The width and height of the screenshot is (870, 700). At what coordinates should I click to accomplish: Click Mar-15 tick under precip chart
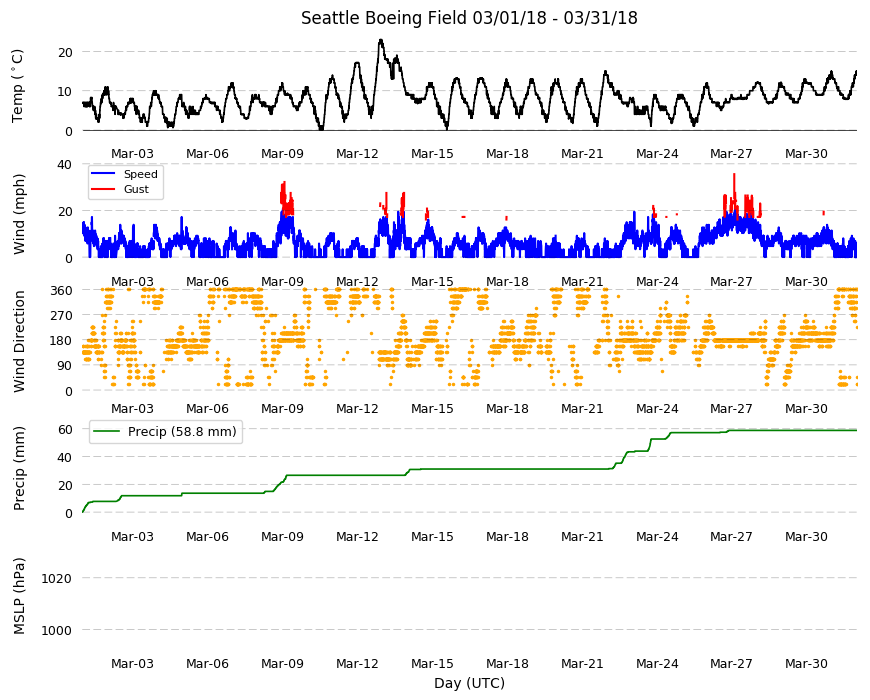[x=432, y=536]
